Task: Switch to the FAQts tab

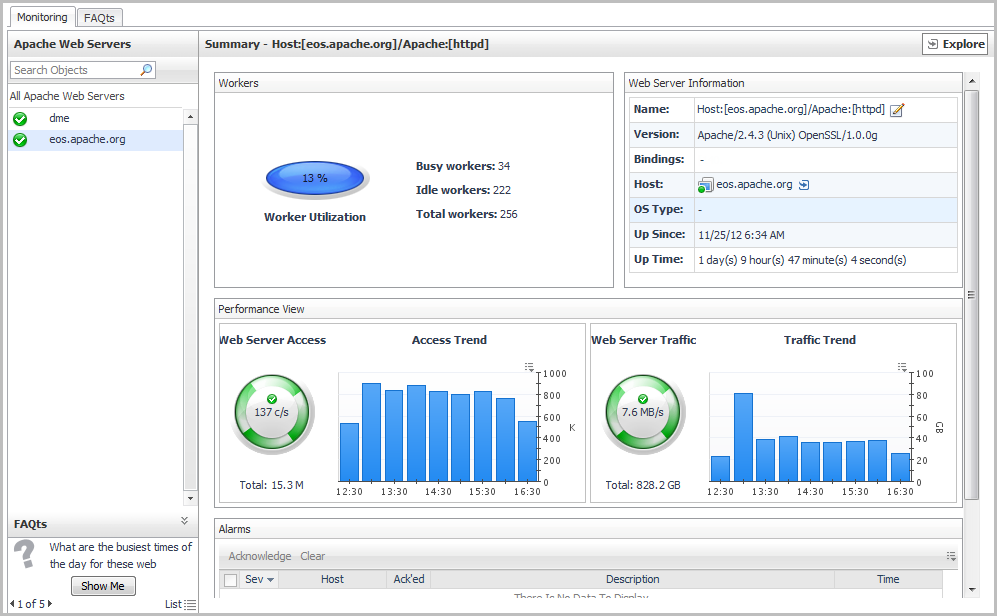Action: click(99, 17)
